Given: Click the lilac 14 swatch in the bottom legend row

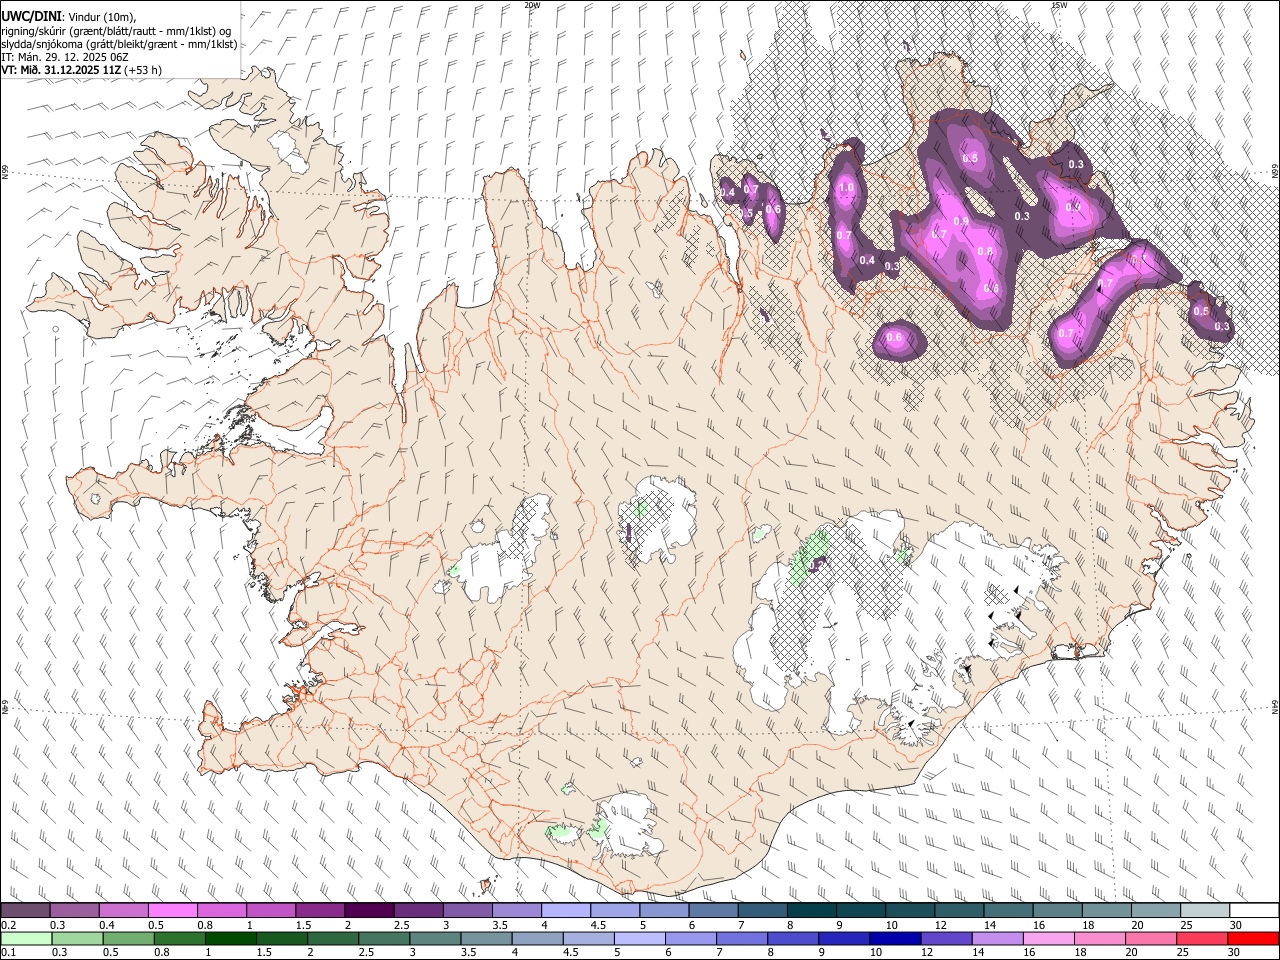Looking at the screenshot, I should pyautogui.click(x=997, y=938).
